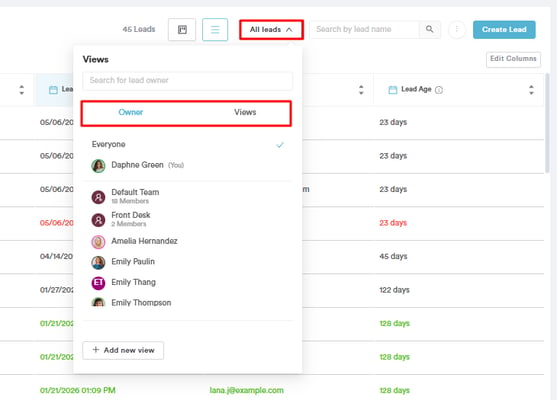
Task: Click the search magnifier icon
Action: 429,29
